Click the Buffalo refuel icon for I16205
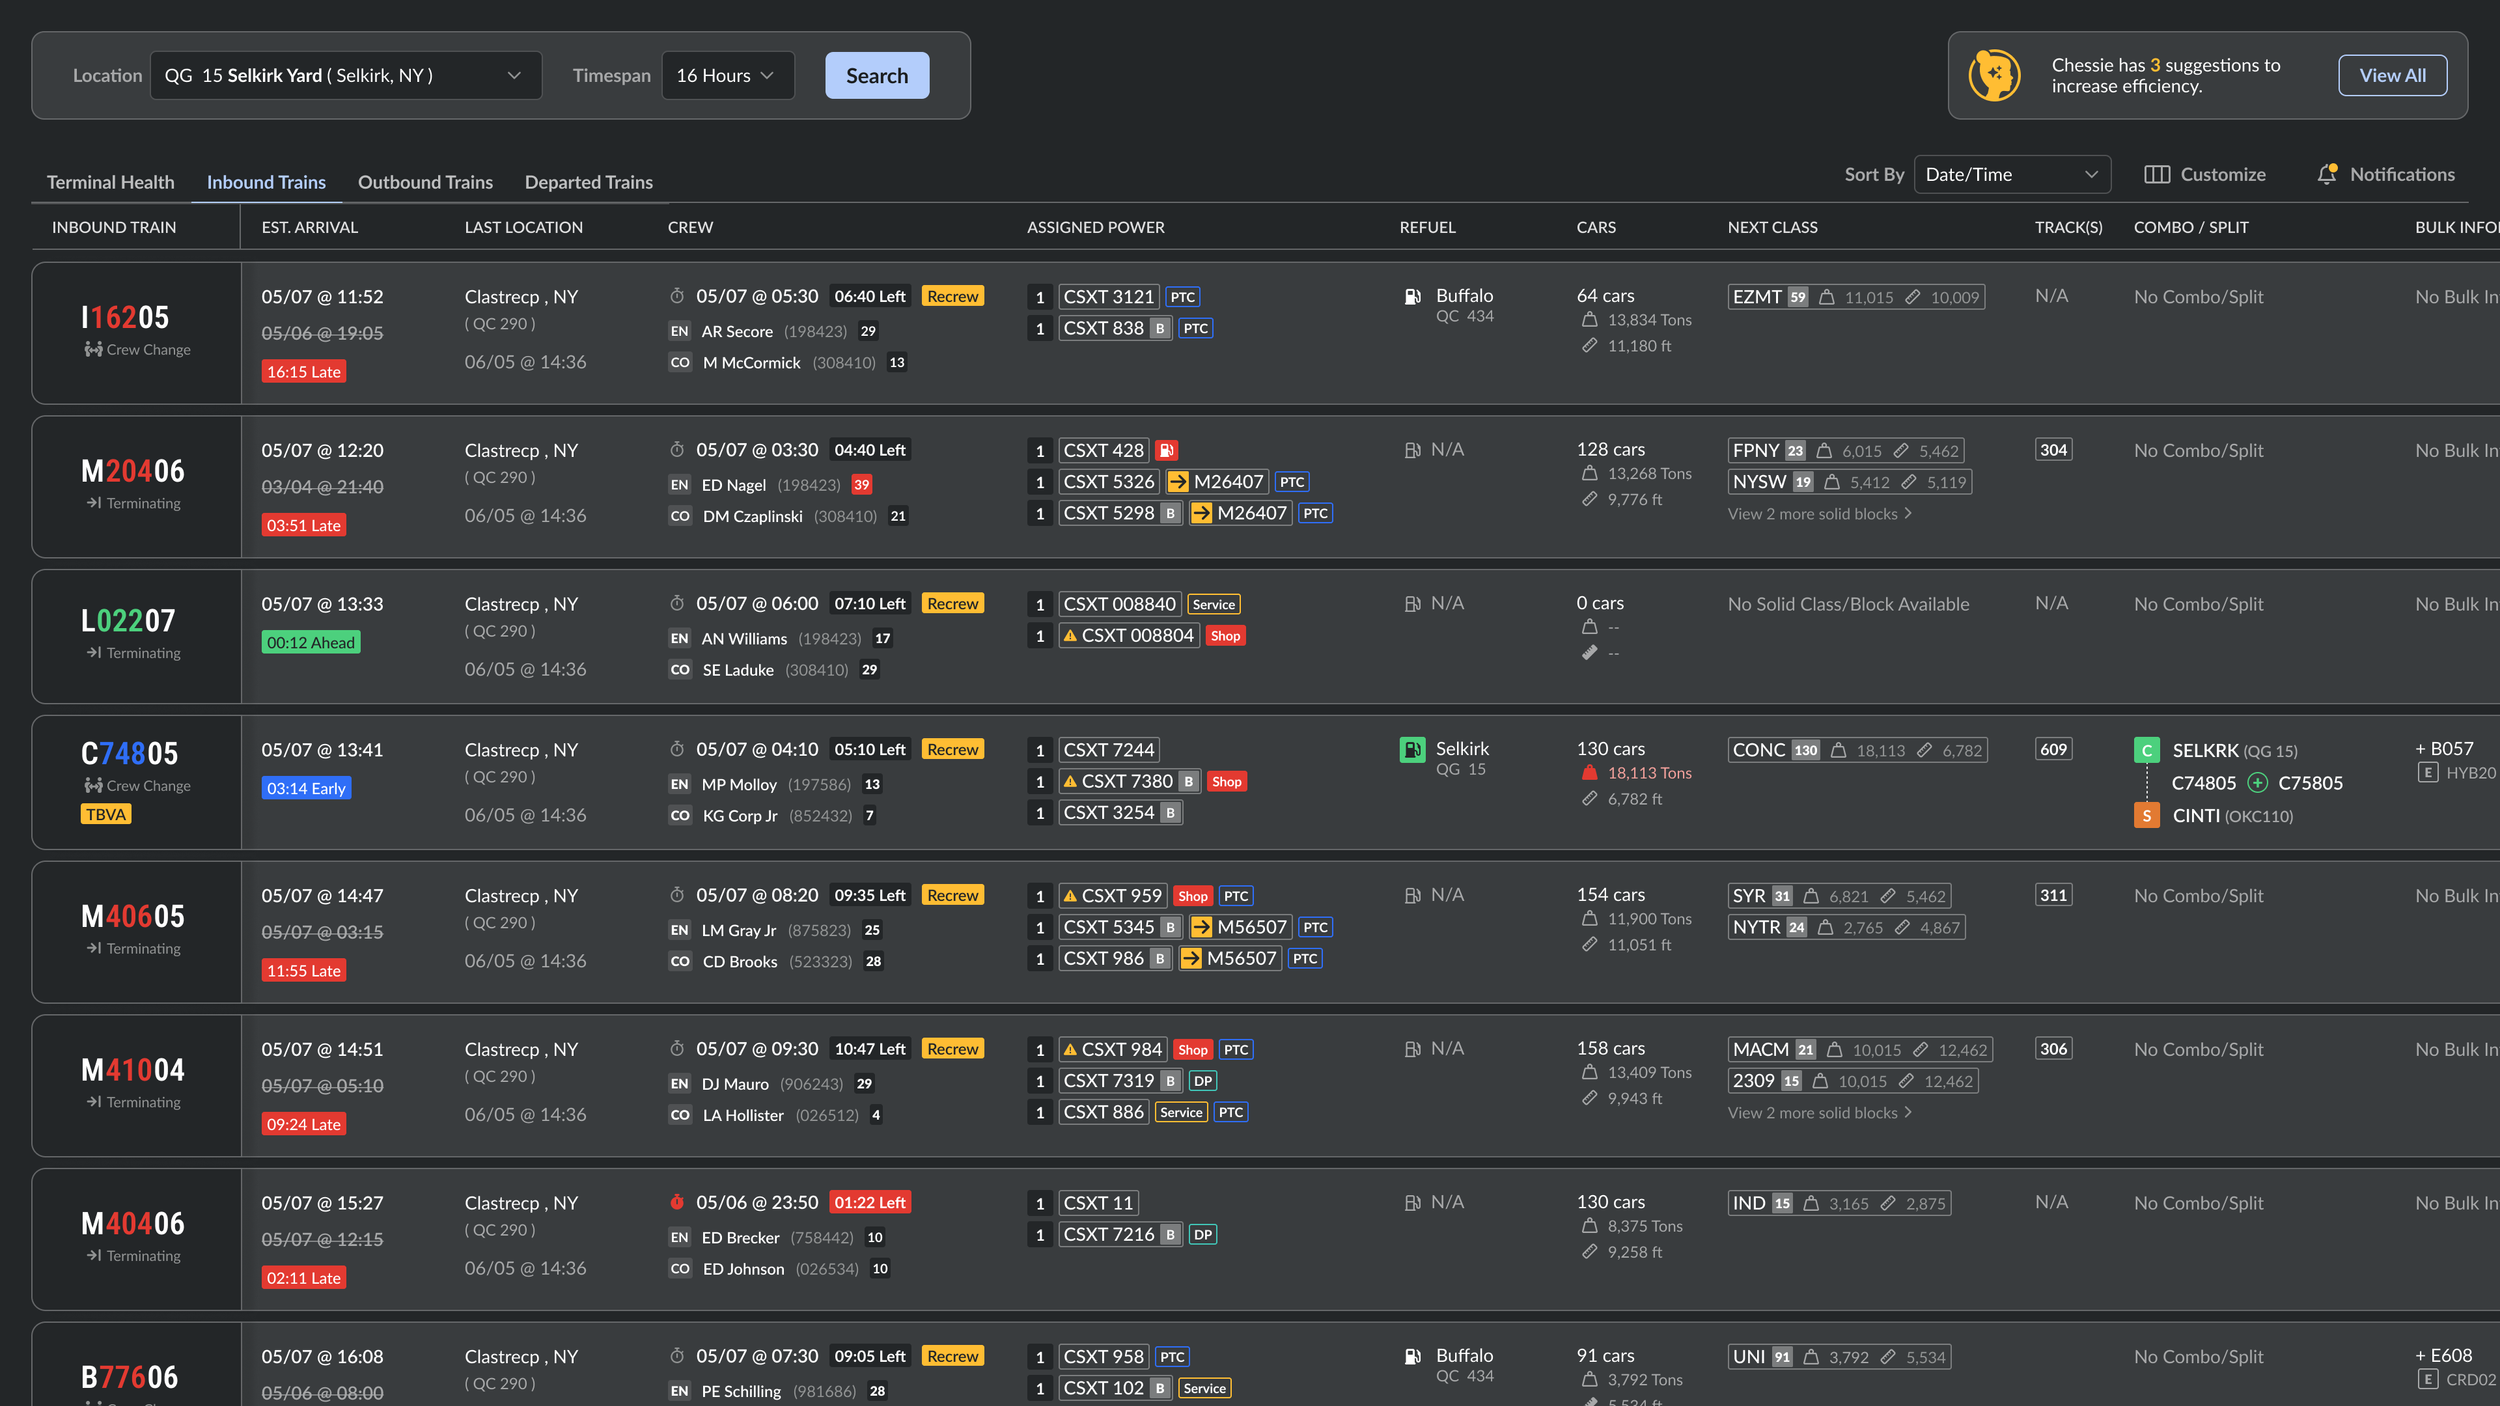Screen dimensions: 2500x1406 tap(1412, 296)
